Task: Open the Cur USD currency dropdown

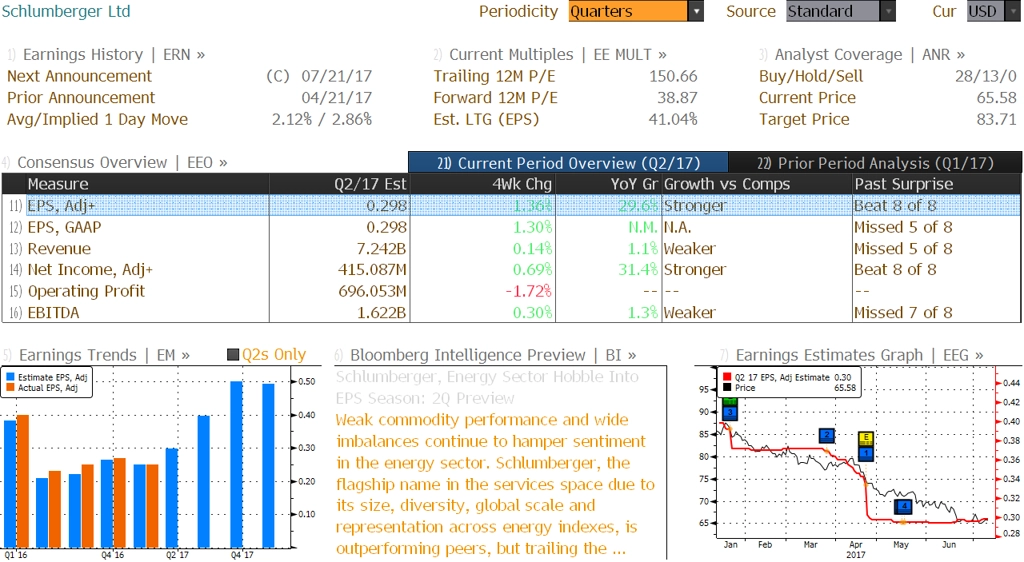Action: coord(993,11)
